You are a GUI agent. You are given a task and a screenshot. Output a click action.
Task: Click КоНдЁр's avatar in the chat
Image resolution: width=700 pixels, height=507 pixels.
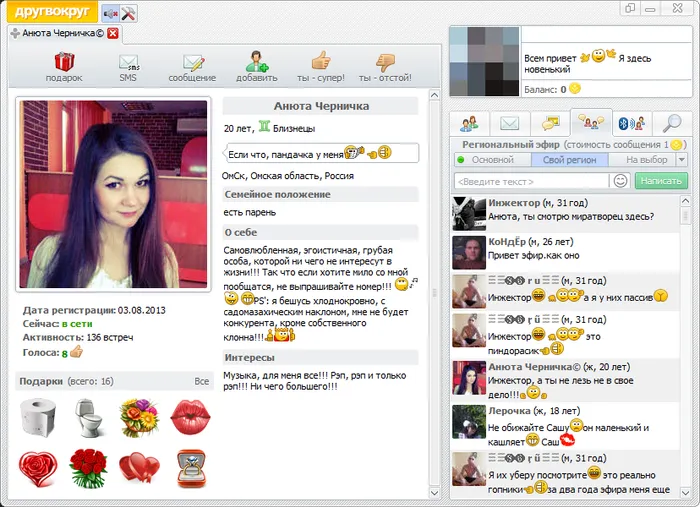pyautogui.click(x=469, y=253)
